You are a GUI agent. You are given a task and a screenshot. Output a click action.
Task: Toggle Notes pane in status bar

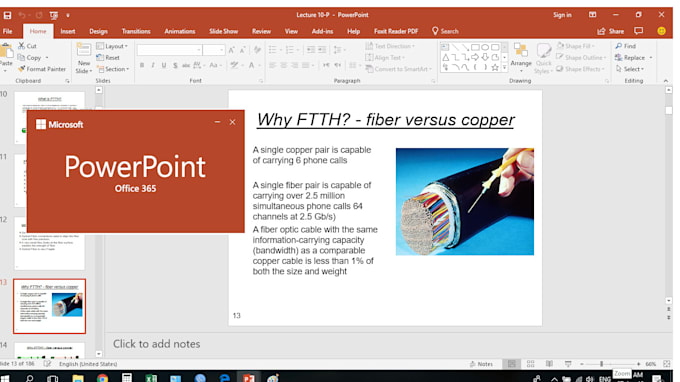coord(481,364)
